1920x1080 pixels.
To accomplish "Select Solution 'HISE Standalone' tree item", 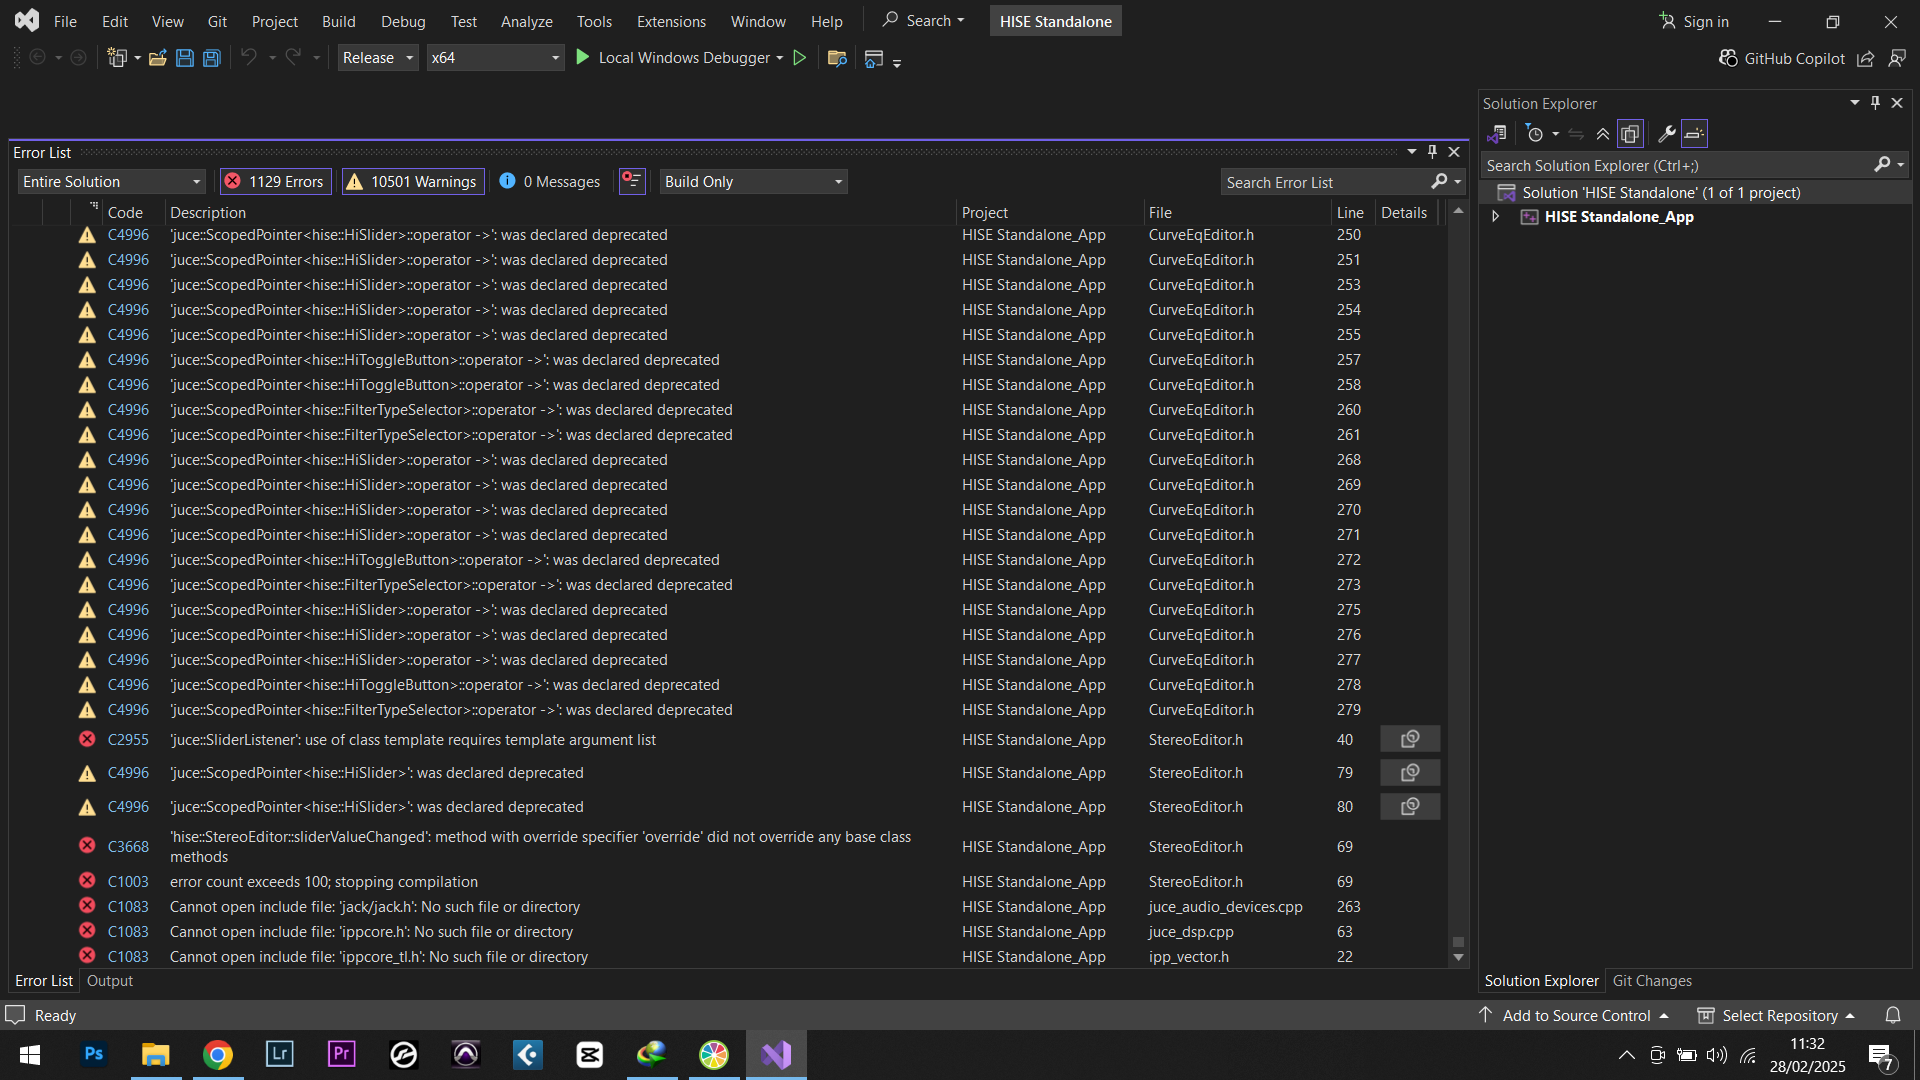I will pos(1661,192).
